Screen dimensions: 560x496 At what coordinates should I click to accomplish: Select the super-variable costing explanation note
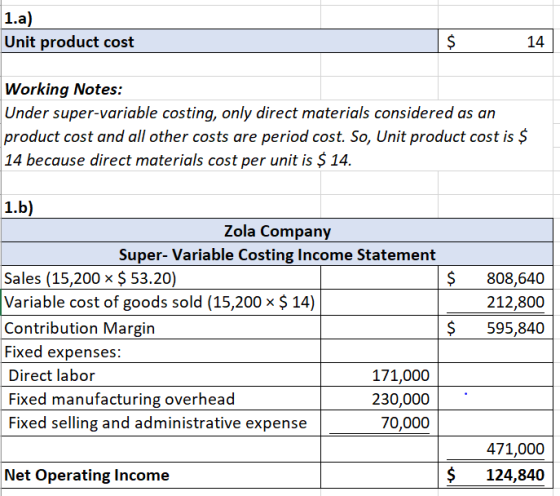pos(277,136)
